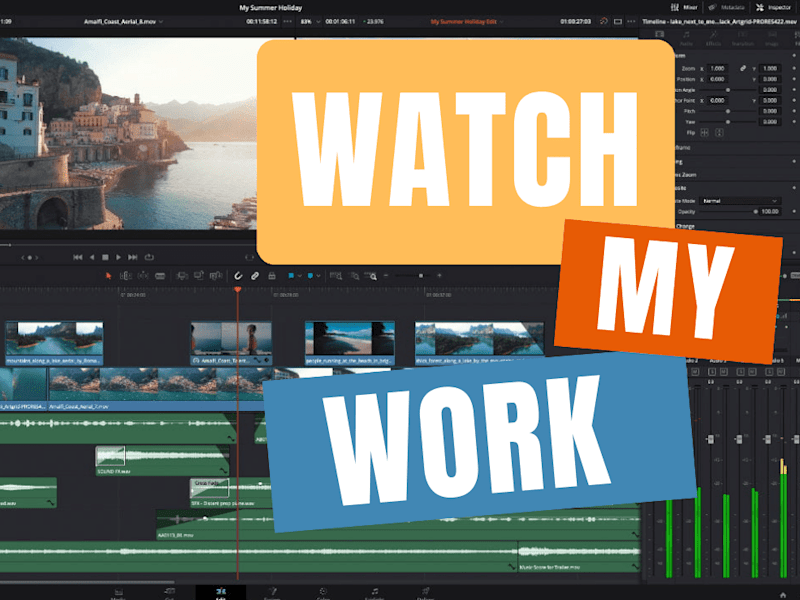This screenshot has height=600, width=800.
Task: Open the Inspector panel
Action: coord(773,7)
